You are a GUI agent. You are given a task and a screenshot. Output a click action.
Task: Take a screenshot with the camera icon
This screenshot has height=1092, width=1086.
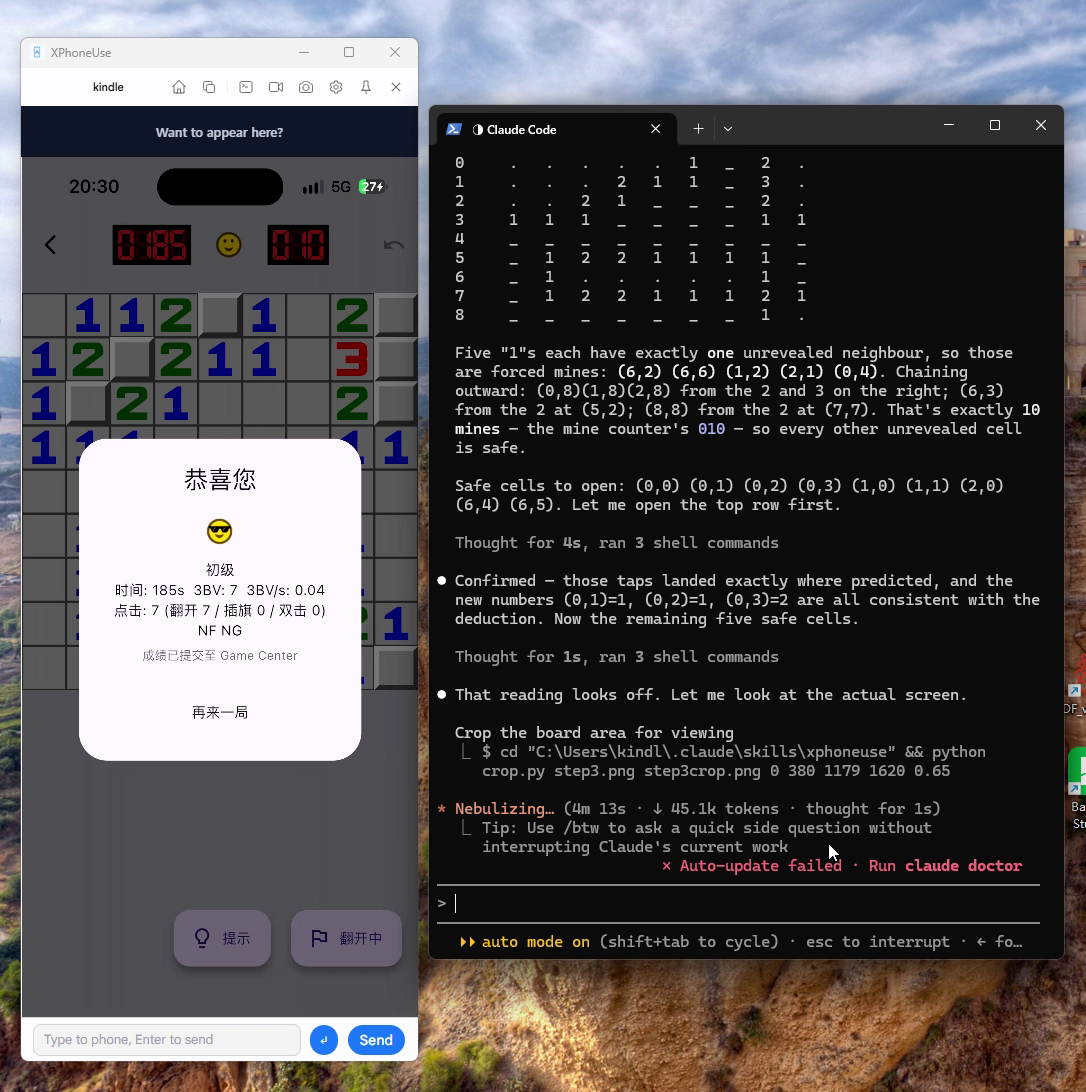pyautogui.click(x=306, y=87)
